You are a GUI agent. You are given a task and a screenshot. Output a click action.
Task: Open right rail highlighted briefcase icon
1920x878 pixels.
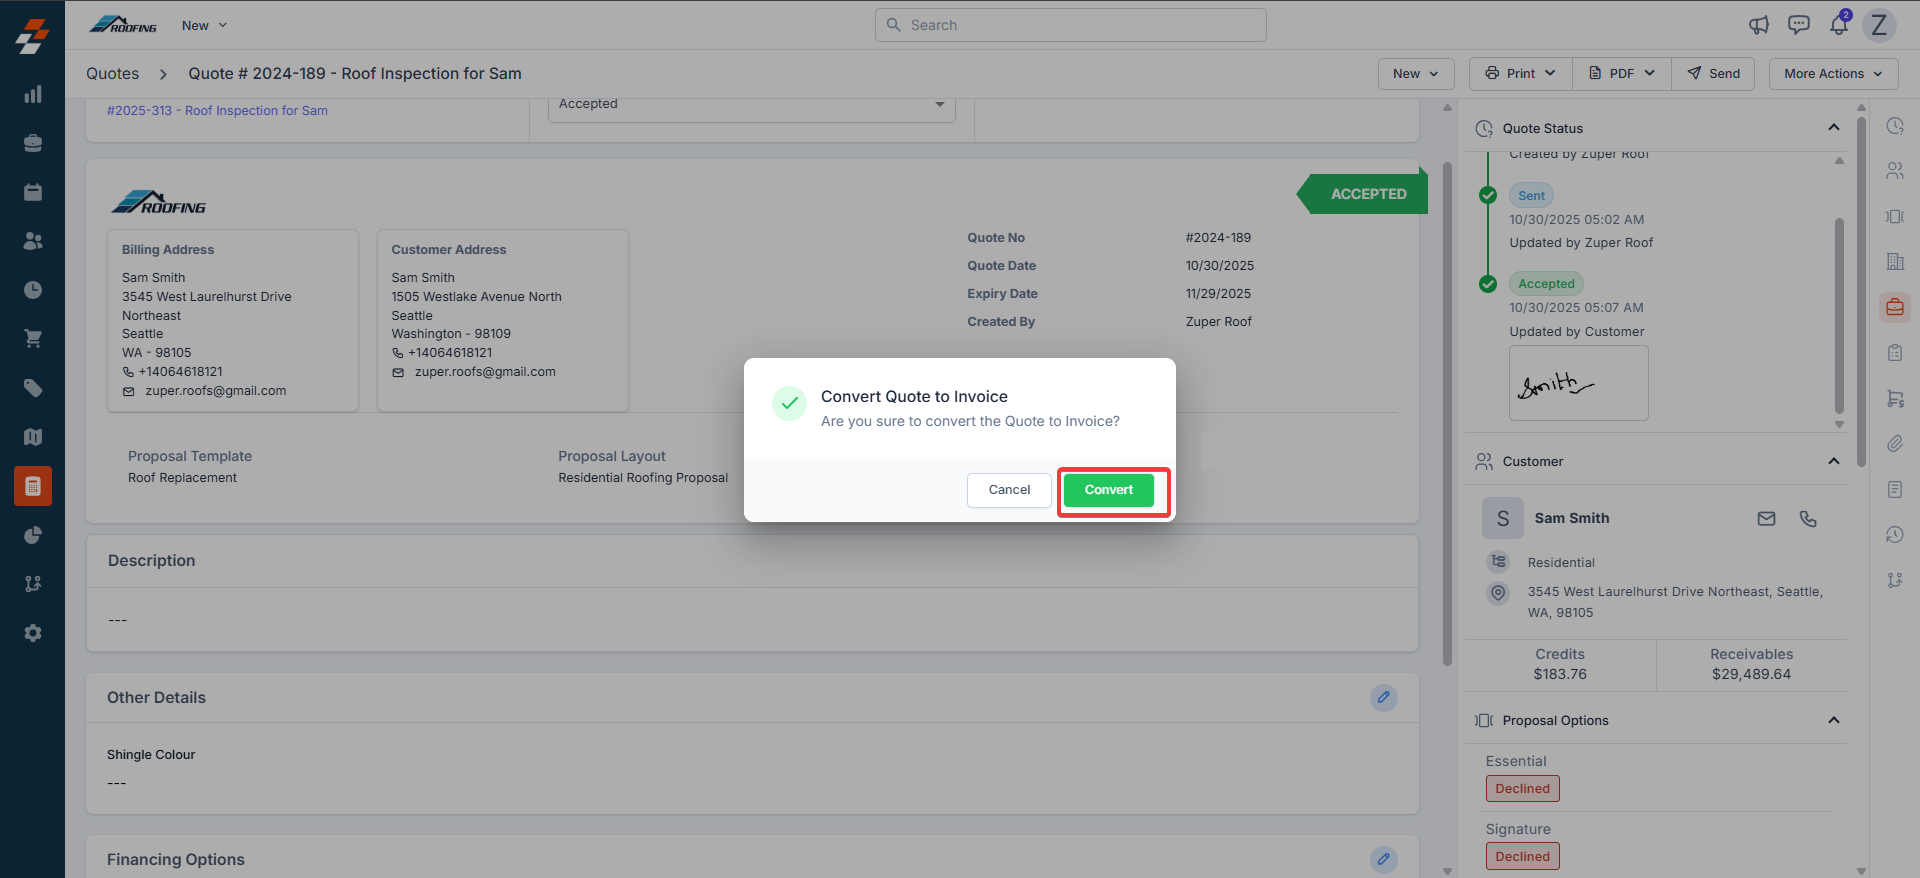pos(1895,307)
